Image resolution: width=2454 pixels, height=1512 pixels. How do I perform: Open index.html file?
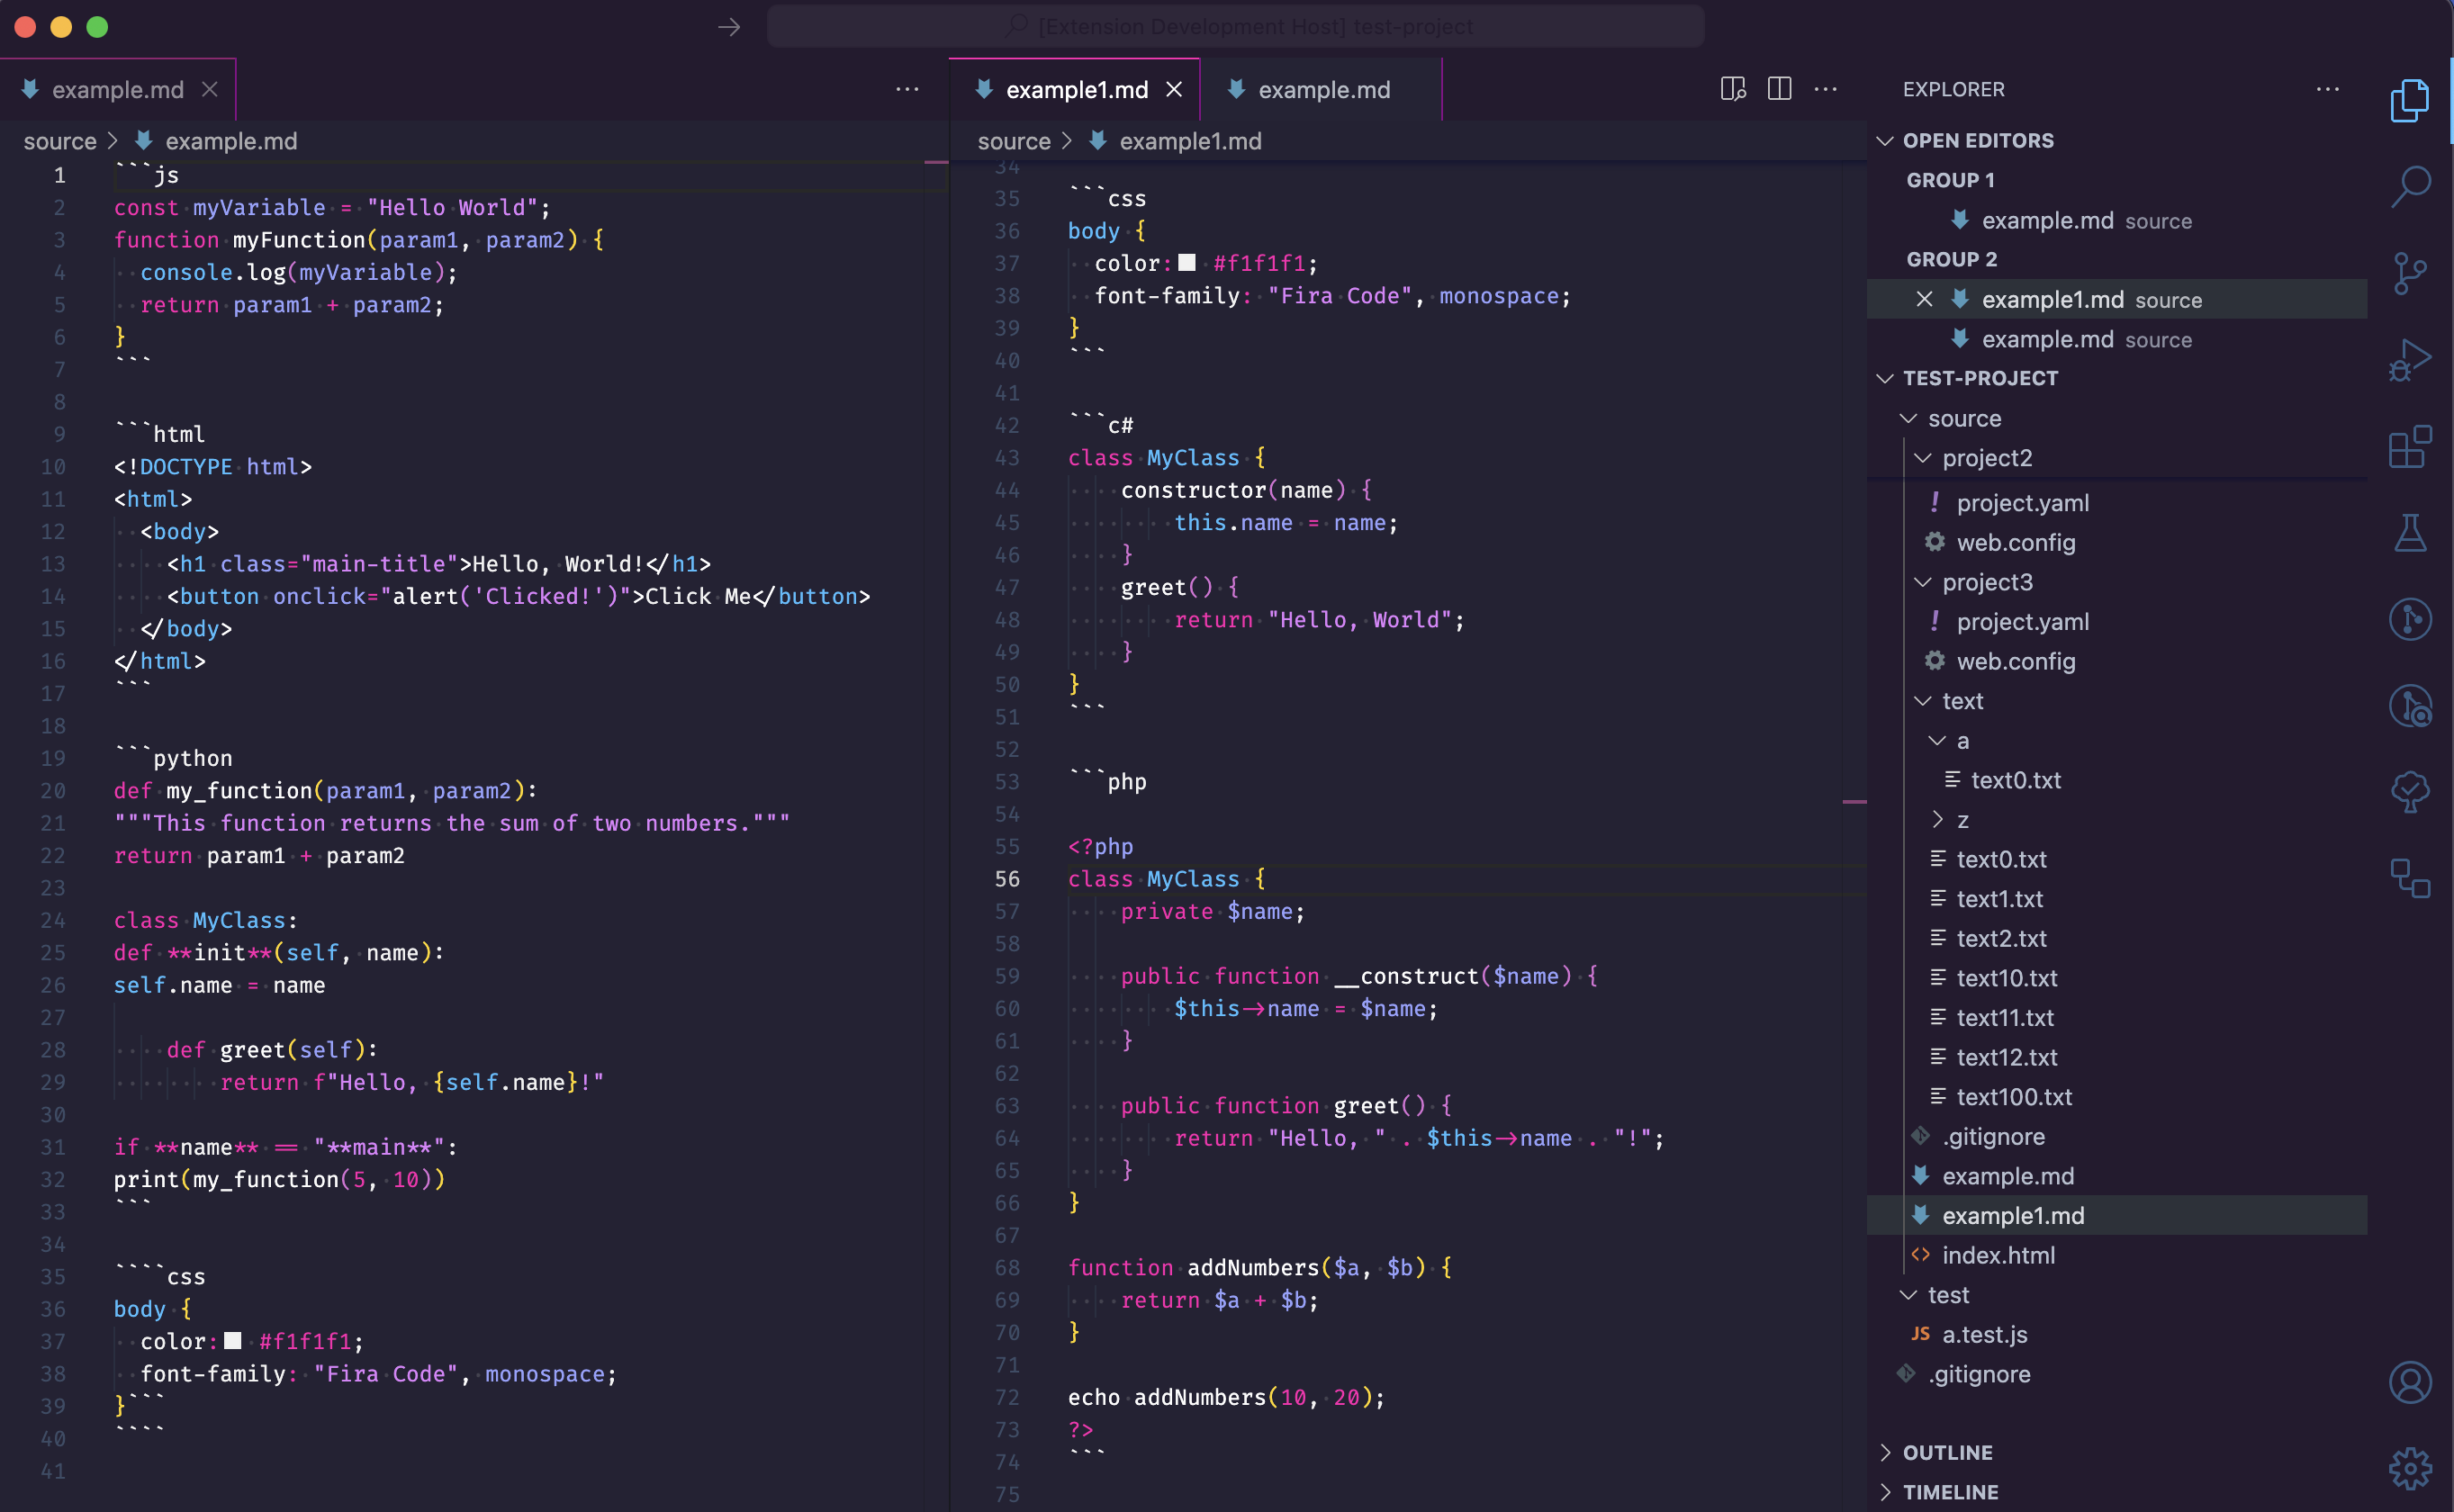pyautogui.click(x=2117, y=1255)
